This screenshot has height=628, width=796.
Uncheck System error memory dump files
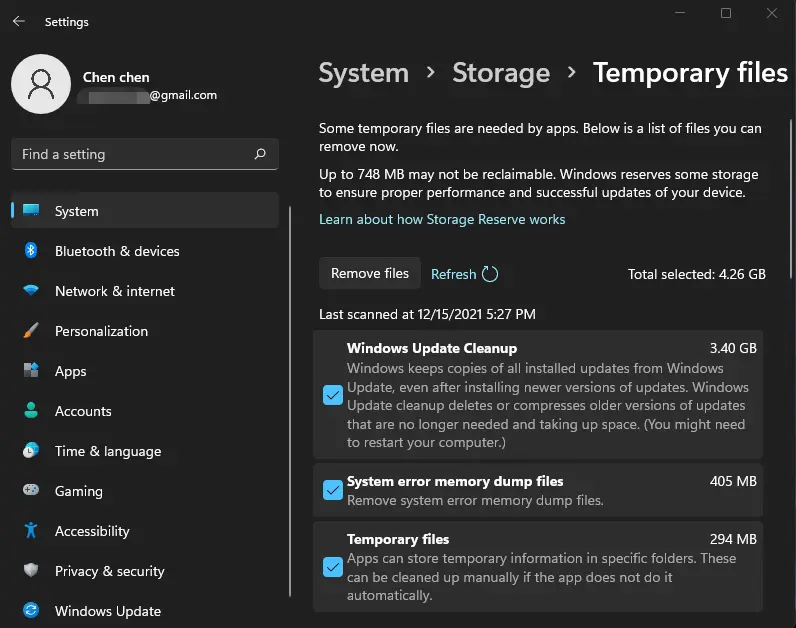click(x=333, y=490)
